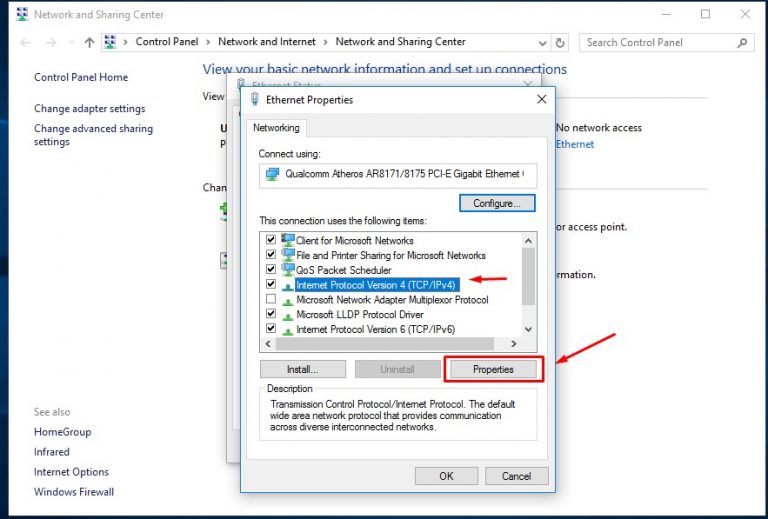The width and height of the screenshot is (768, 519).
Task: Open Internet Options link
Action: [x=71, y=472]
